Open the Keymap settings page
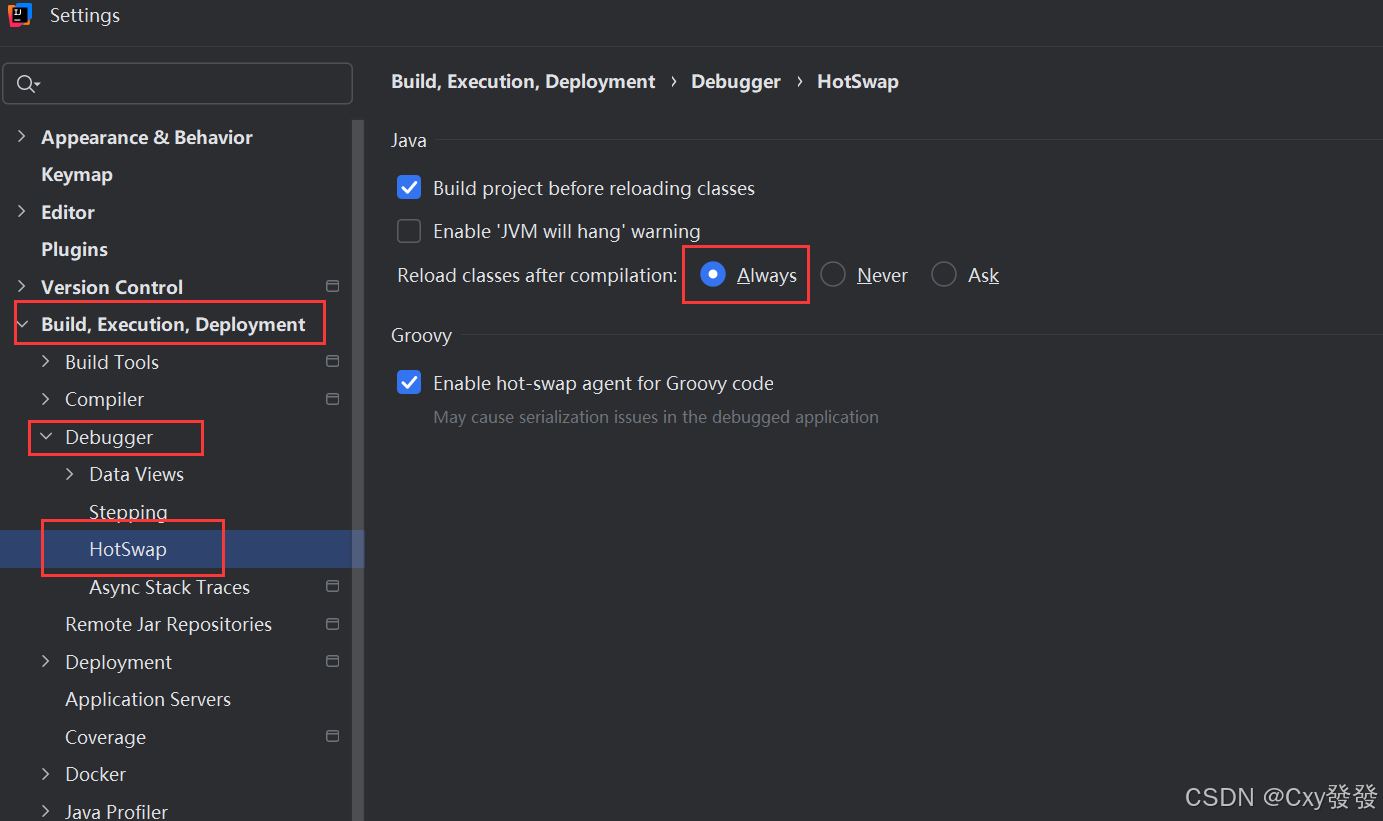The width and height of the screenshot is (1383, 821). (x=77, y=174)
